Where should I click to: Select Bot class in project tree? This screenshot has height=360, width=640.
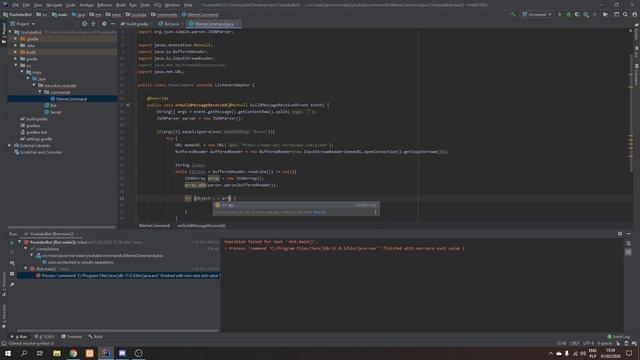(53, 105)
